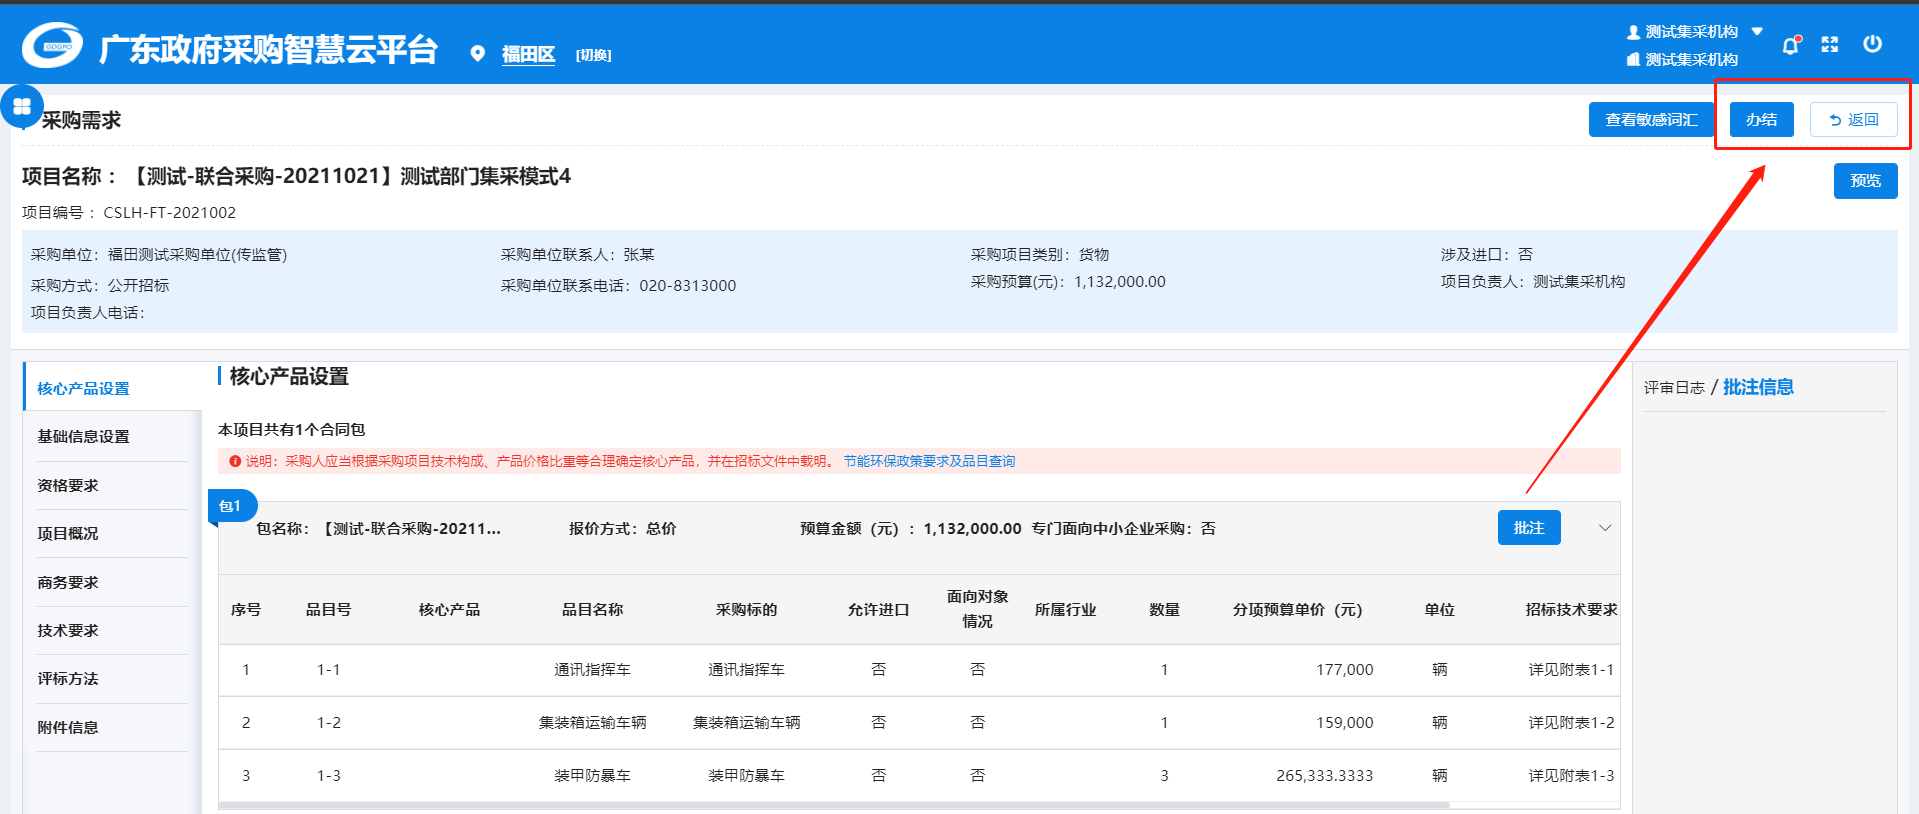The width and height of the screenshot is (1919, 814).
Task: Collapse the 包1 package panel chevron
Action: click(1605, 528)
